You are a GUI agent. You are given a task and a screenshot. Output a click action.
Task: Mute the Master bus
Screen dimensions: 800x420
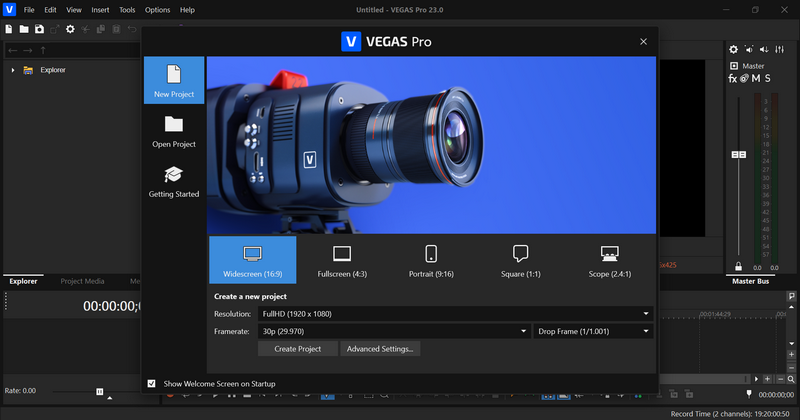[x=757, y=78]
